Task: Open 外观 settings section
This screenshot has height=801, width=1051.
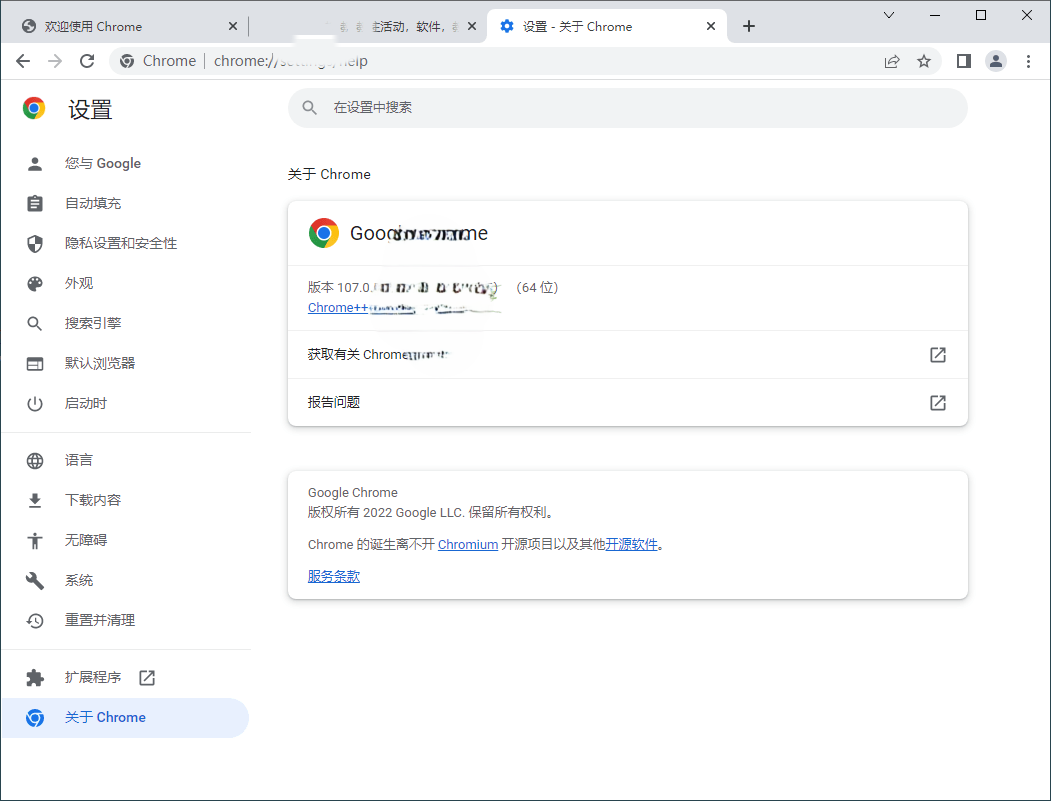Action: click(125, 284)
